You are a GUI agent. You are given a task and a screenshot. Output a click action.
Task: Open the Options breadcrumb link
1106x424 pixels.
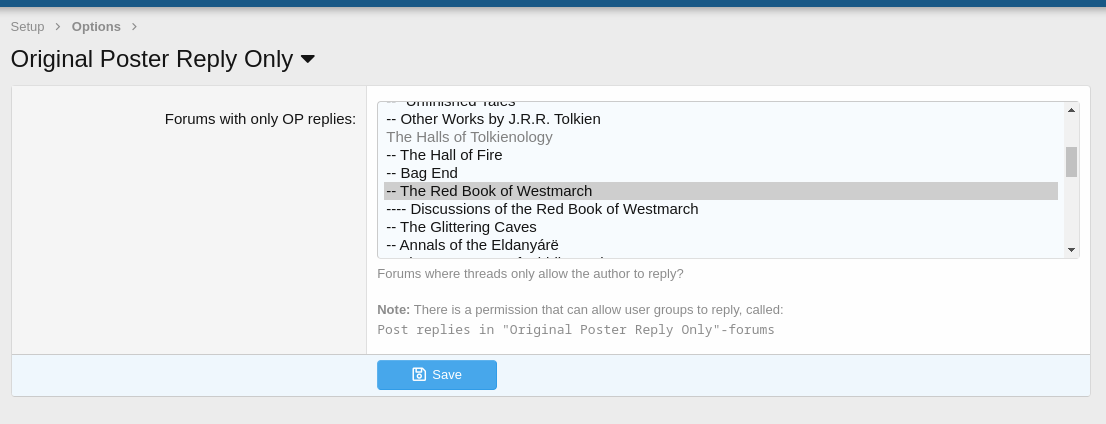pyautogui.click(x=96, y=27)
